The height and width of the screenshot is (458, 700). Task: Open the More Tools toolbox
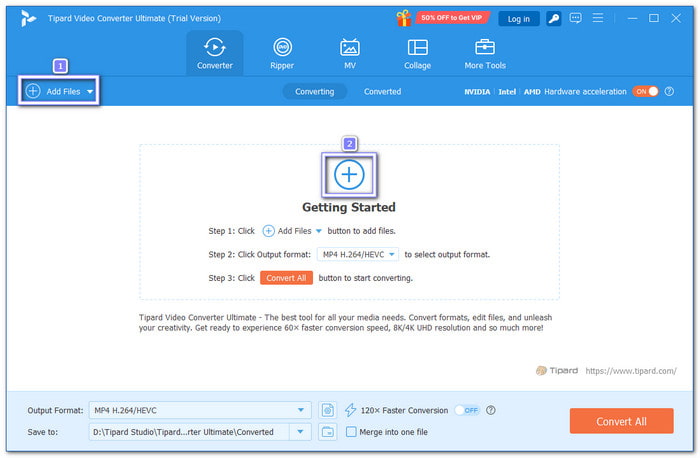485,53
